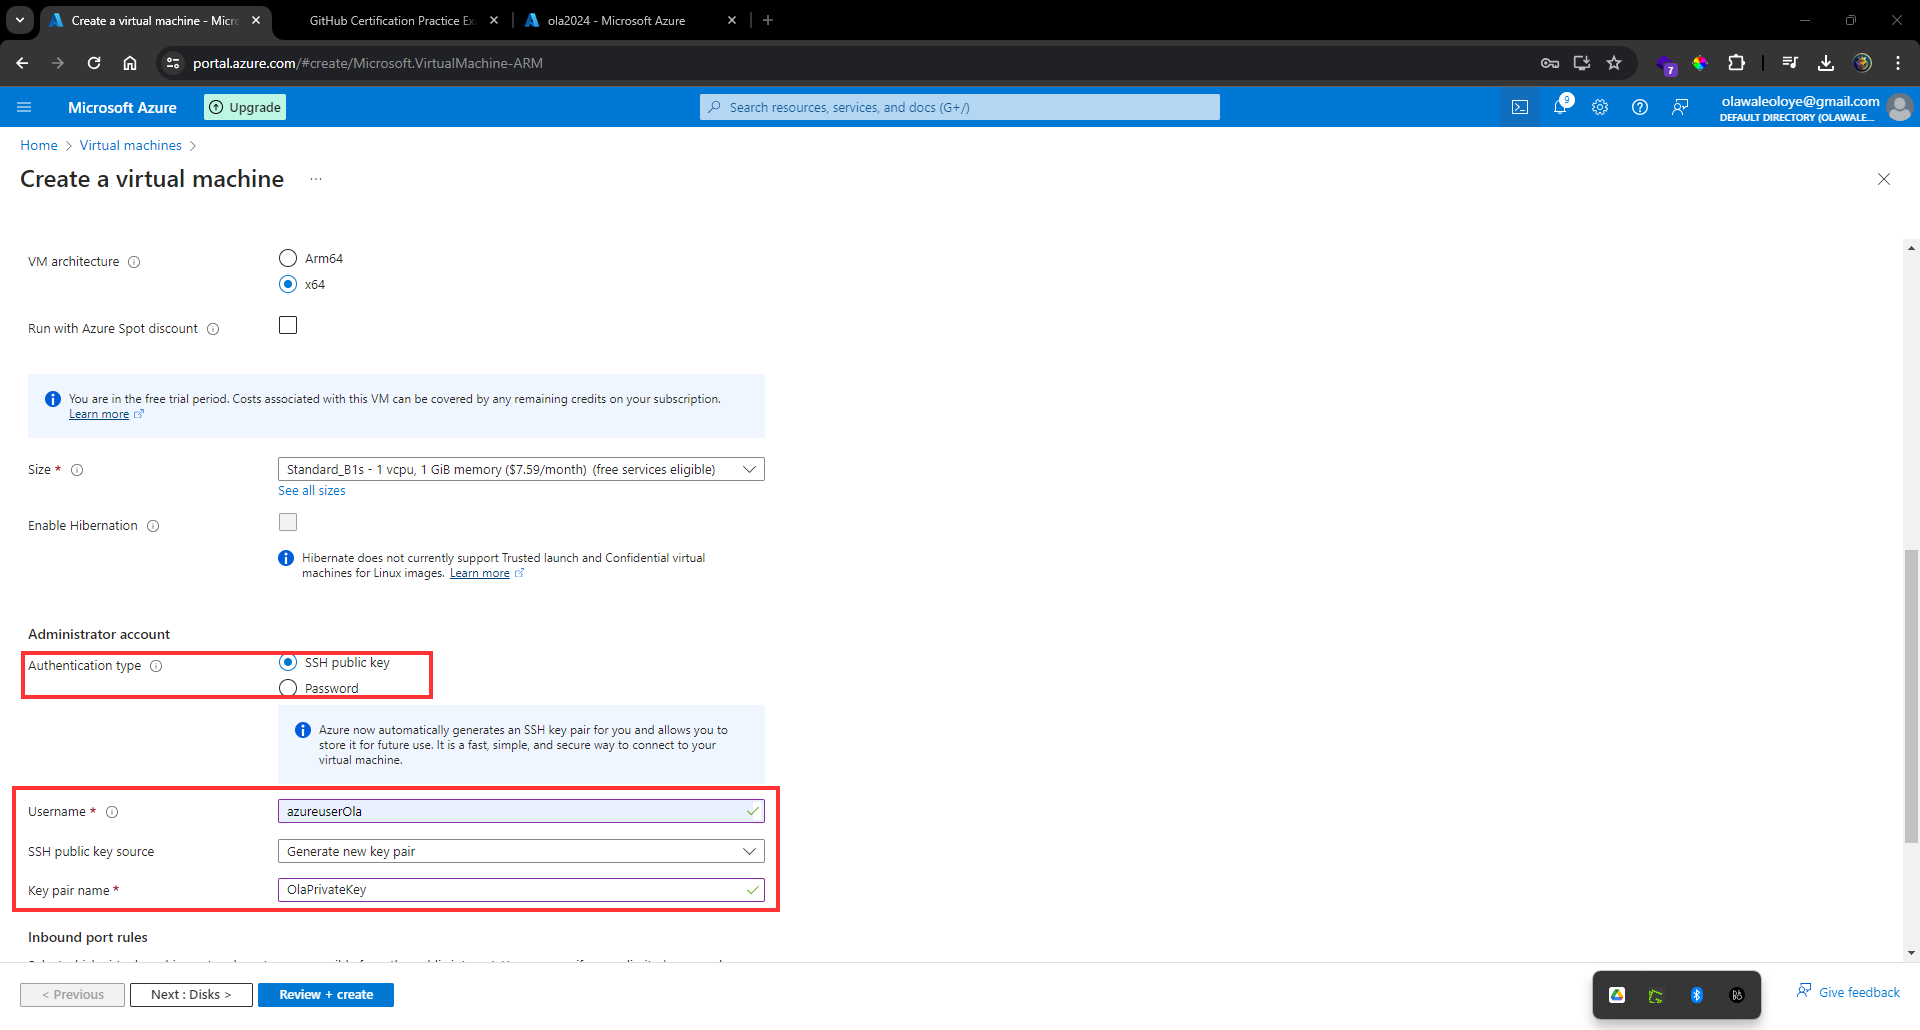Viewport: 1920px width, 1030px height.
Task: Click the Google Drive tray icon
Action: (x=1617, y=995)
